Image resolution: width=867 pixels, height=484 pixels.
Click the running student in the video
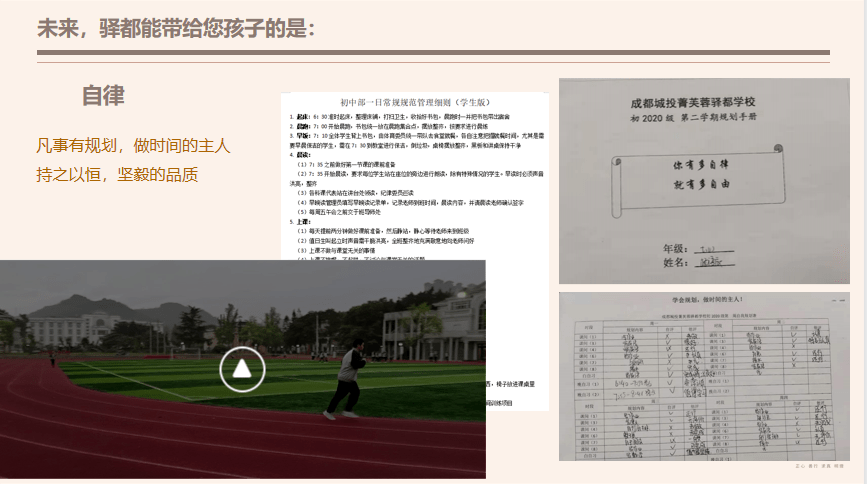click(x=346, y=379)
